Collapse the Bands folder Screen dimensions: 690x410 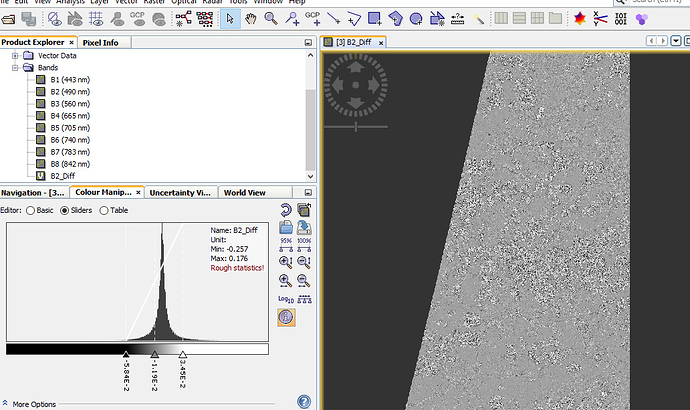[15, 68]
